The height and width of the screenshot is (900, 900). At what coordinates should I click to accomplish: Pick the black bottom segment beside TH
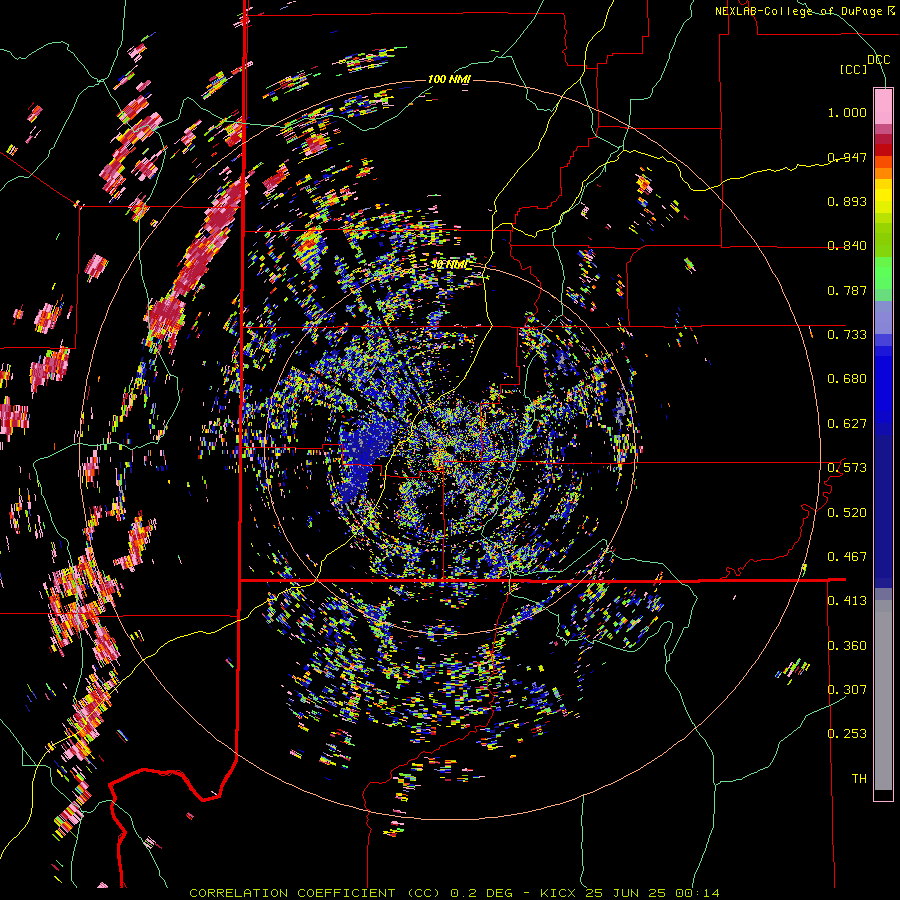[x=883, y=794]
